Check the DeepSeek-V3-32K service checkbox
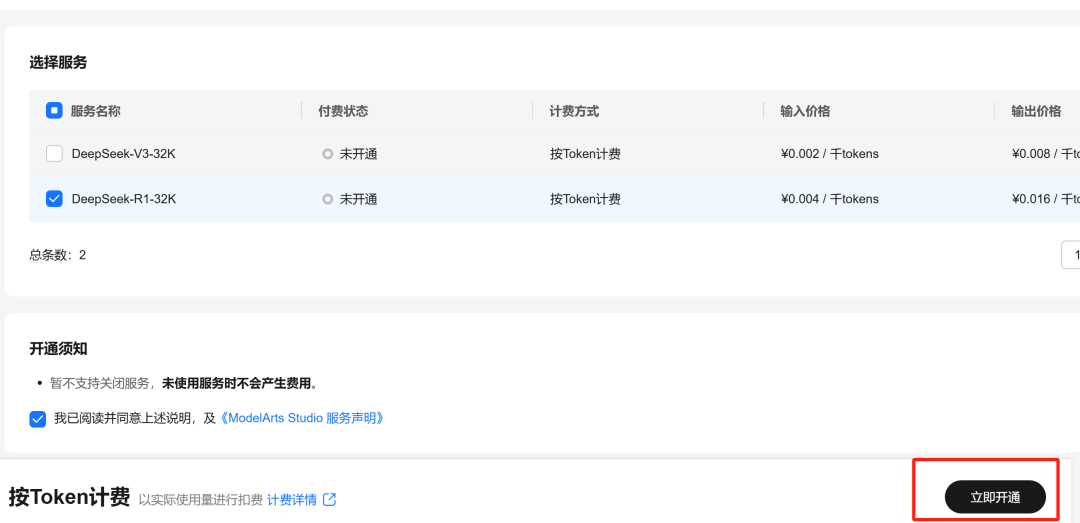Image resolution: width=1080 pixels, height=523 pixels. coord(54,154)
